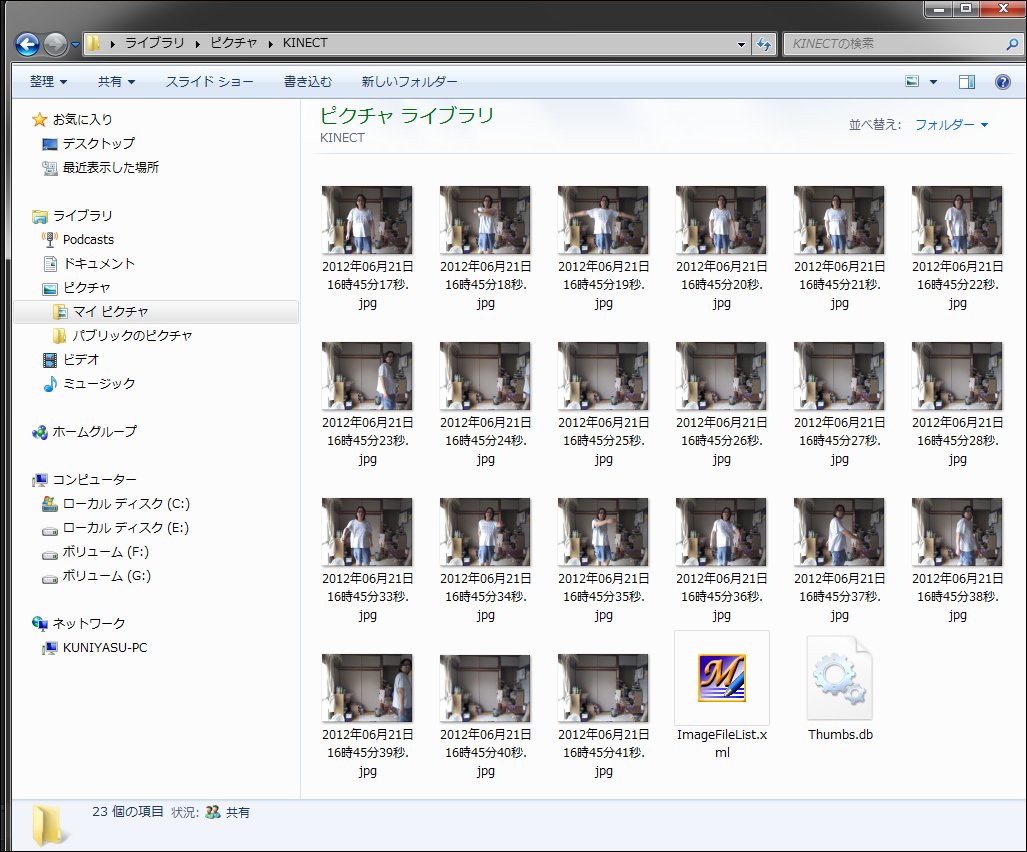The image size is (1027, 852).
Task: Select the 16時45分28秒.jpg thumbnail
Action: [x=956, y=376]
